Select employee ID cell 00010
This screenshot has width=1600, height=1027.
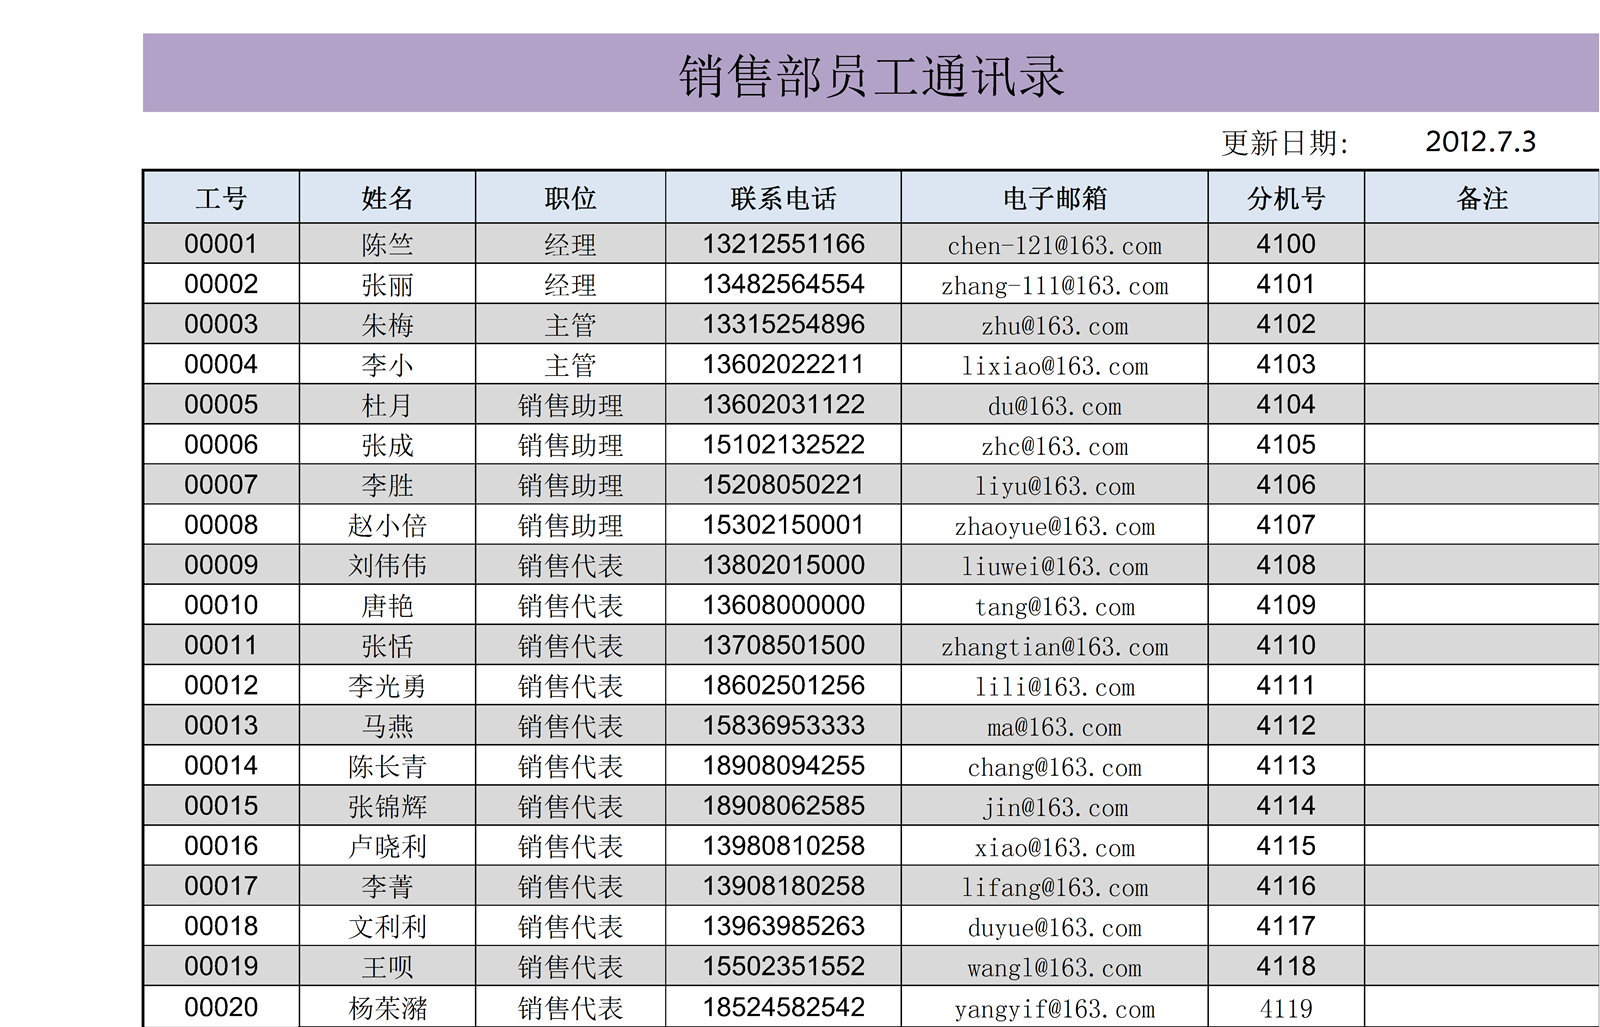pyautogui.click(x=221, y=606)
